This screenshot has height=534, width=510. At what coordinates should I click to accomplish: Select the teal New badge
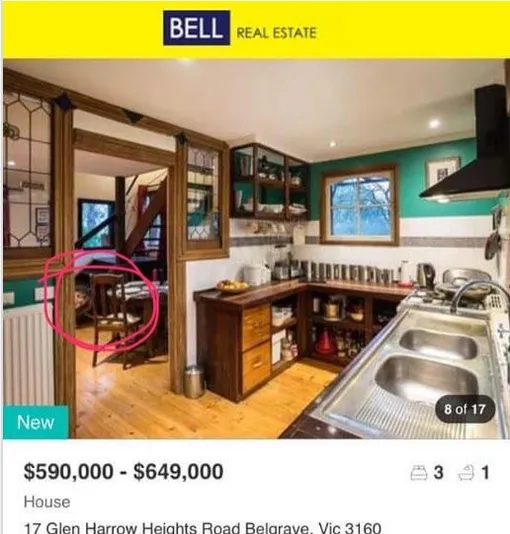coord(36,422)
